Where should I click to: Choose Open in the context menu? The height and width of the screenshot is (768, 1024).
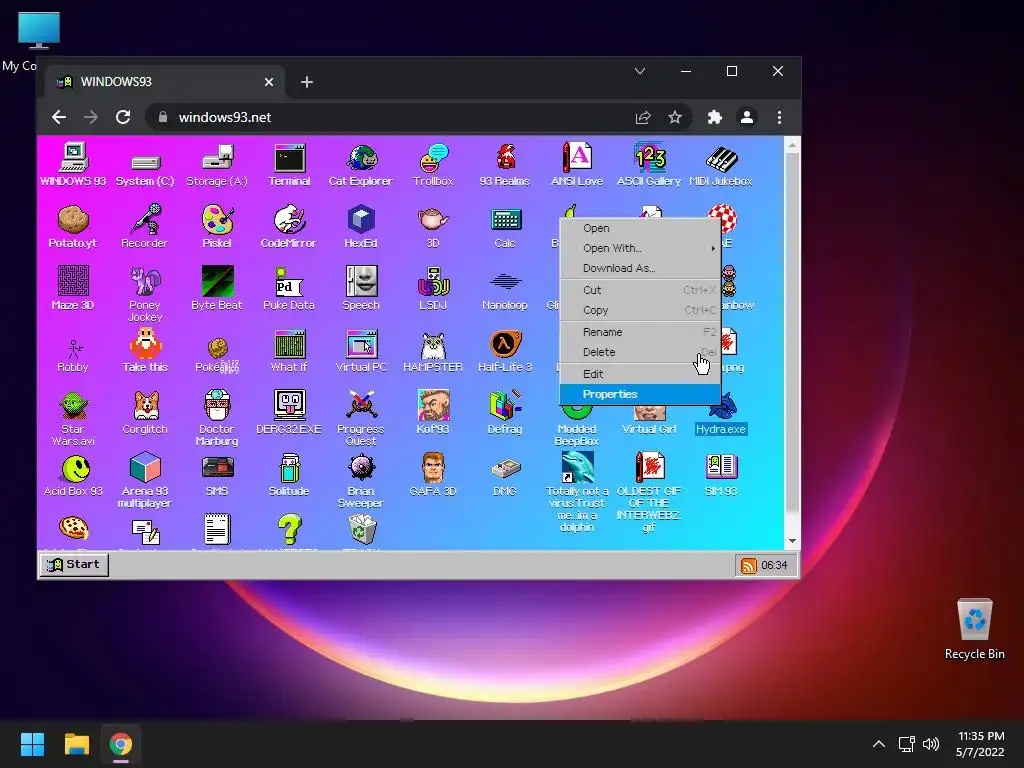[640, 228]
